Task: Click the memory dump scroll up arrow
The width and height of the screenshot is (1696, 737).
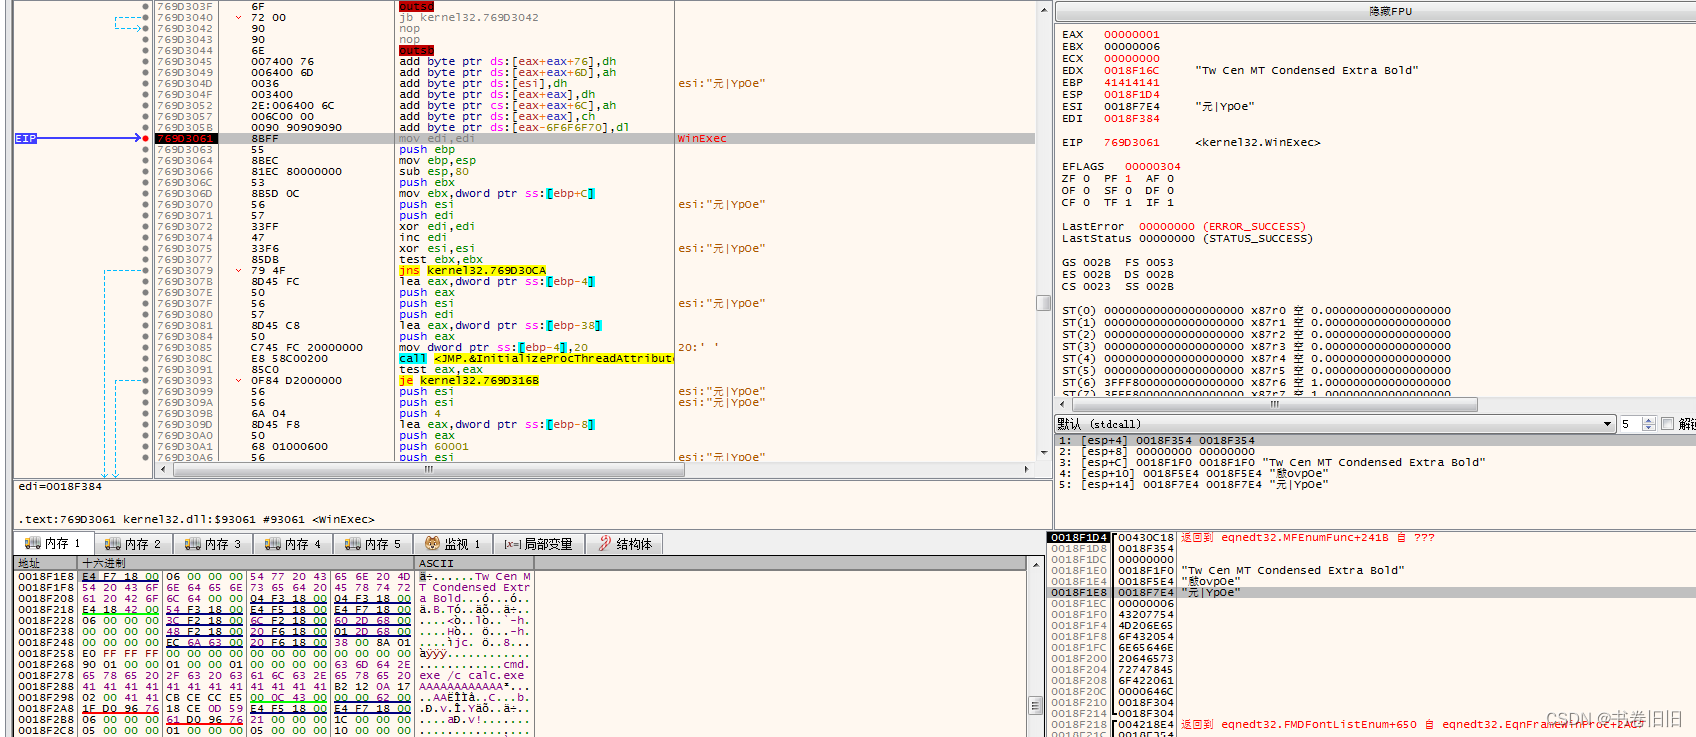Action: pos(1035,564)
